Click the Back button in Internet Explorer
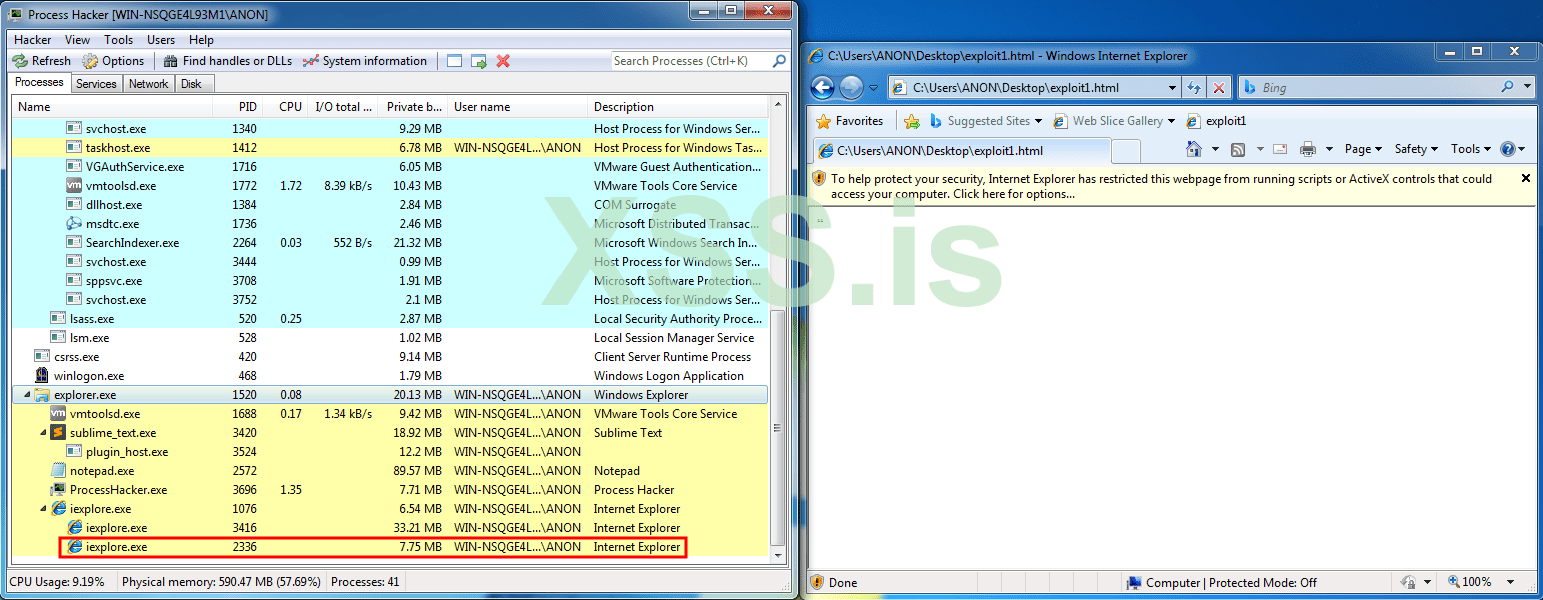The width and height of the screenshot is (1543, 600). click(x=822, y=88)
